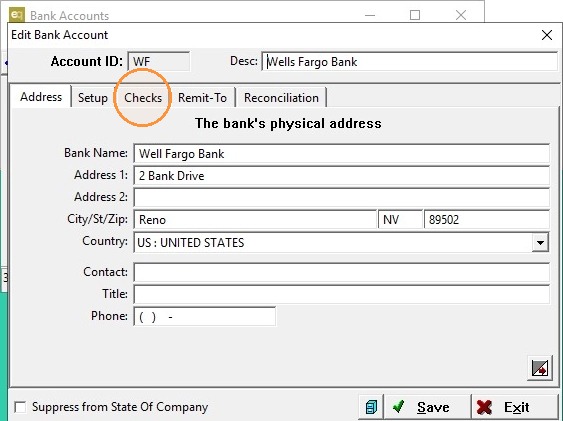
Task: Open the Checks tab
Action: [x=143, y=98]
